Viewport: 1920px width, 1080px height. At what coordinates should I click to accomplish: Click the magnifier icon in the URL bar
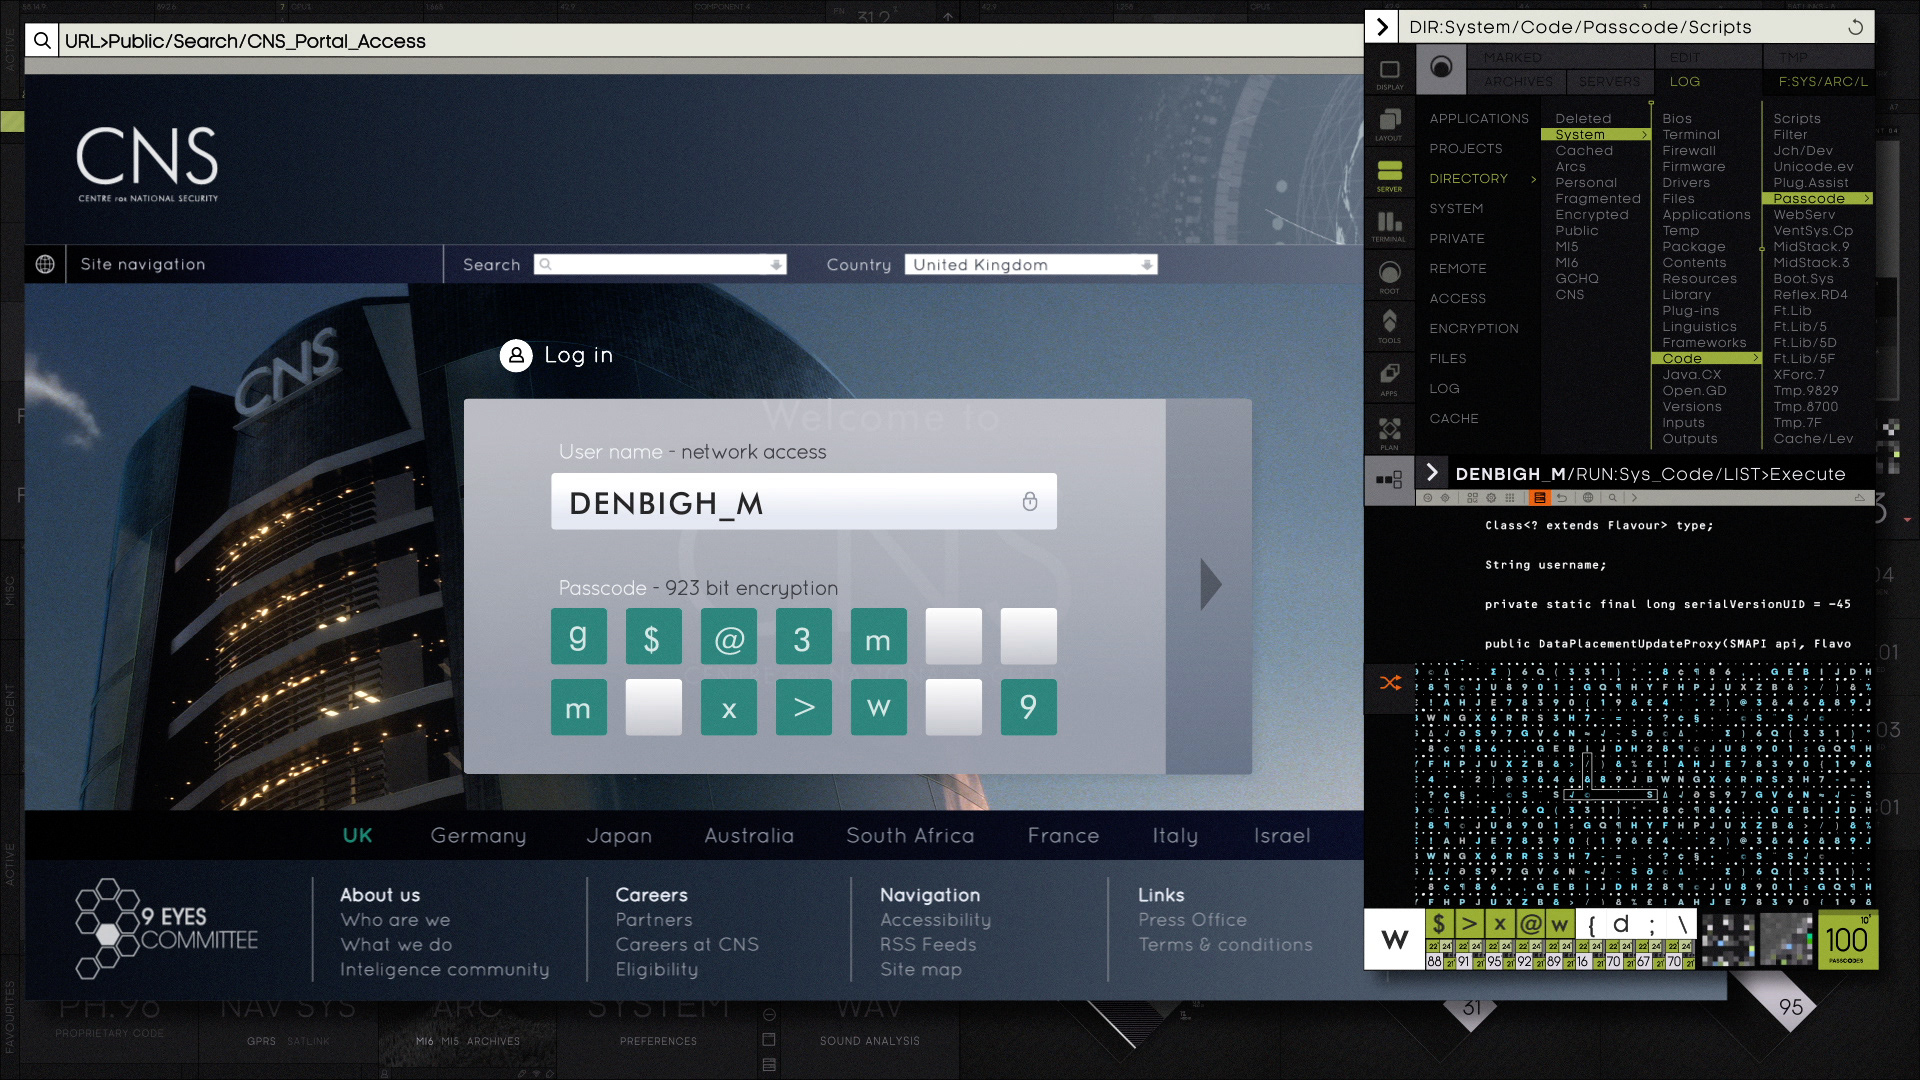click(x=42, y=41)
